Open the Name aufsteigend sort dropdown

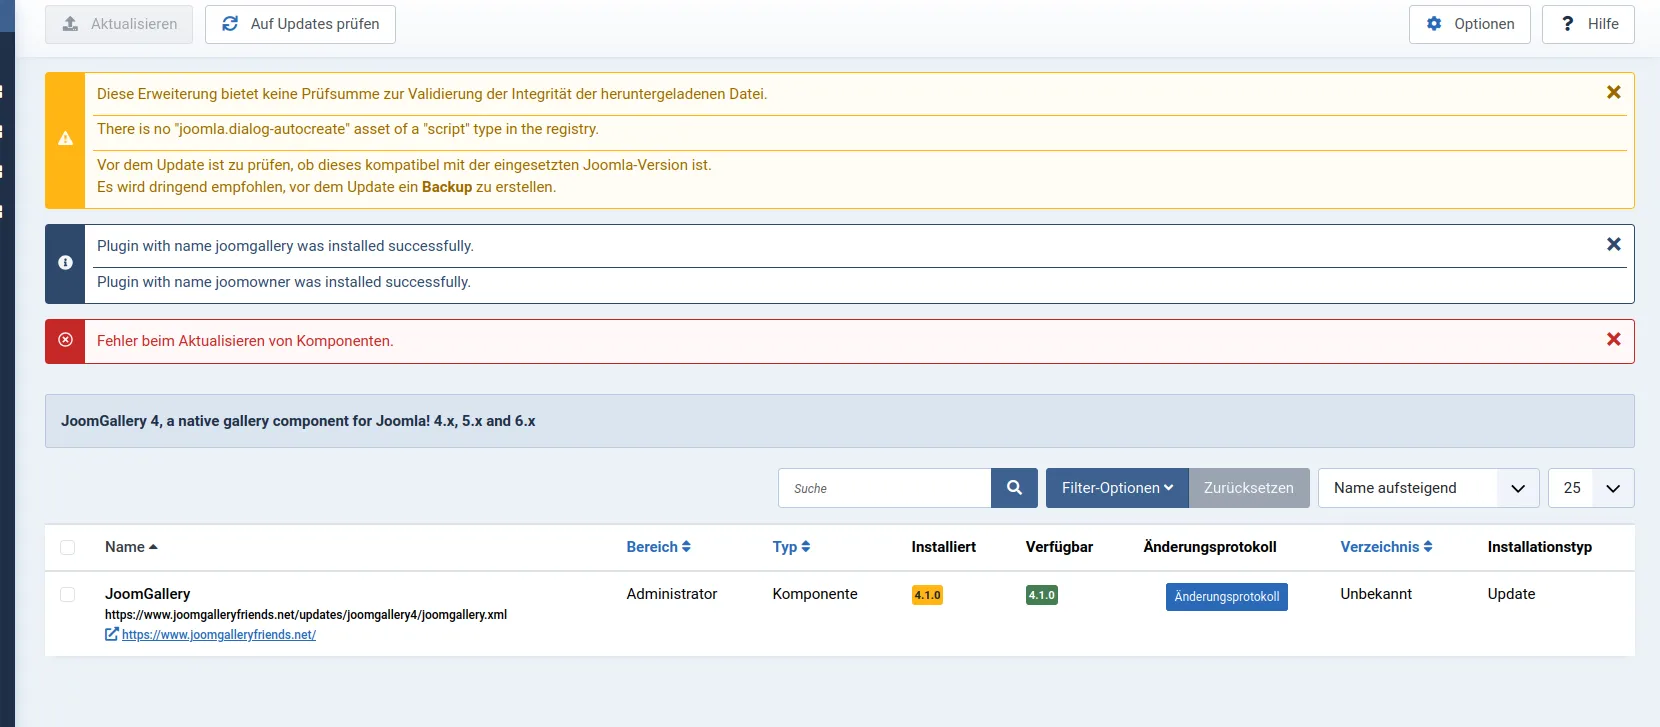click(1427, 488)
